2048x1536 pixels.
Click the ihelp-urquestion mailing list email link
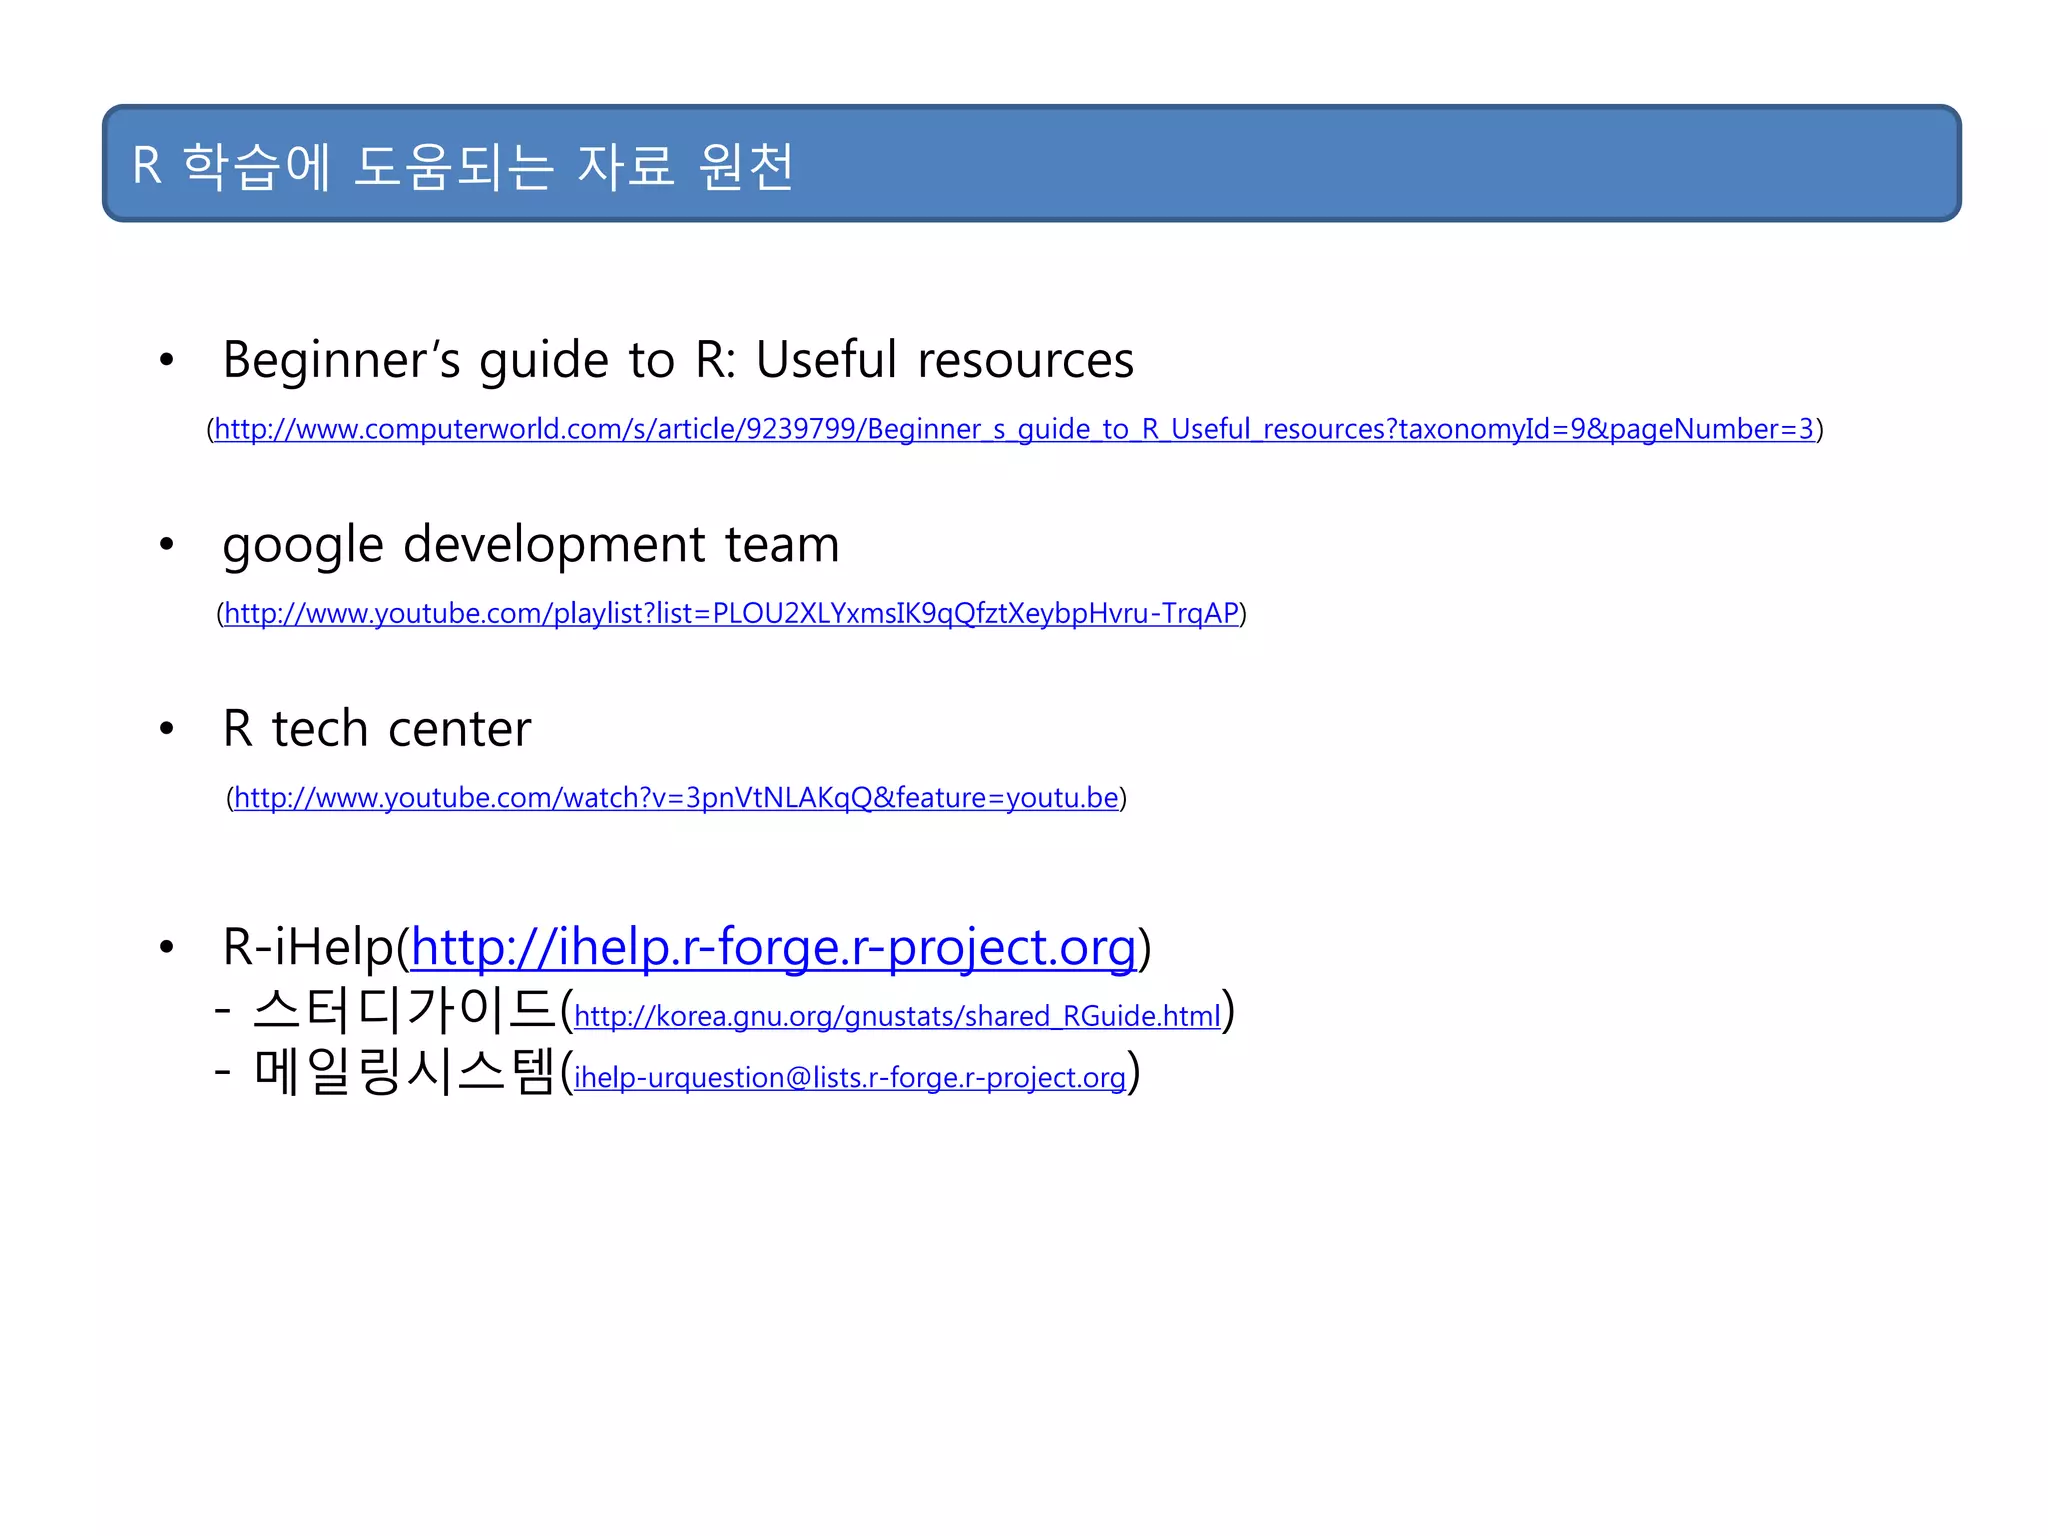point(850,1077)
